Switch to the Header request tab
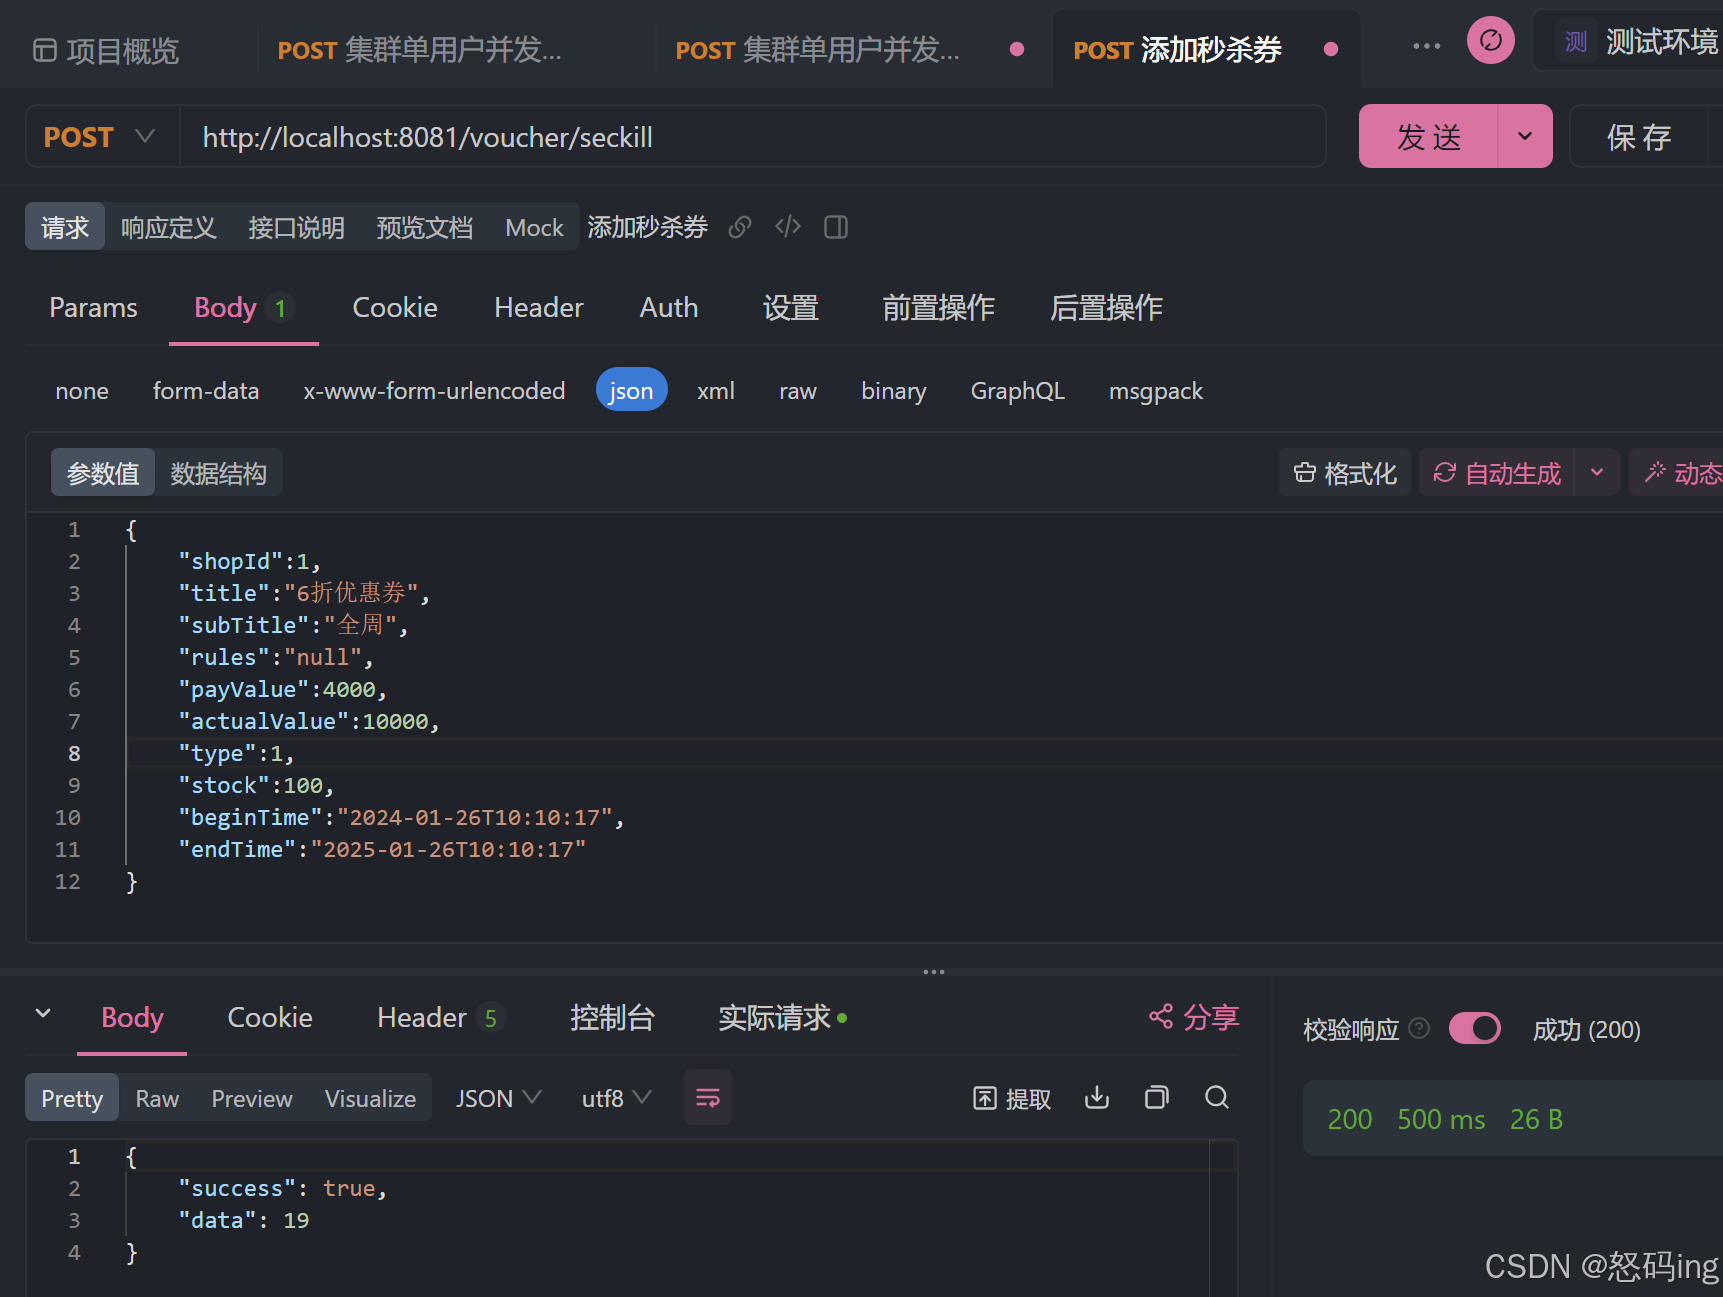This screenshot has height=1297, width=1723. click(x=538, y=308)
